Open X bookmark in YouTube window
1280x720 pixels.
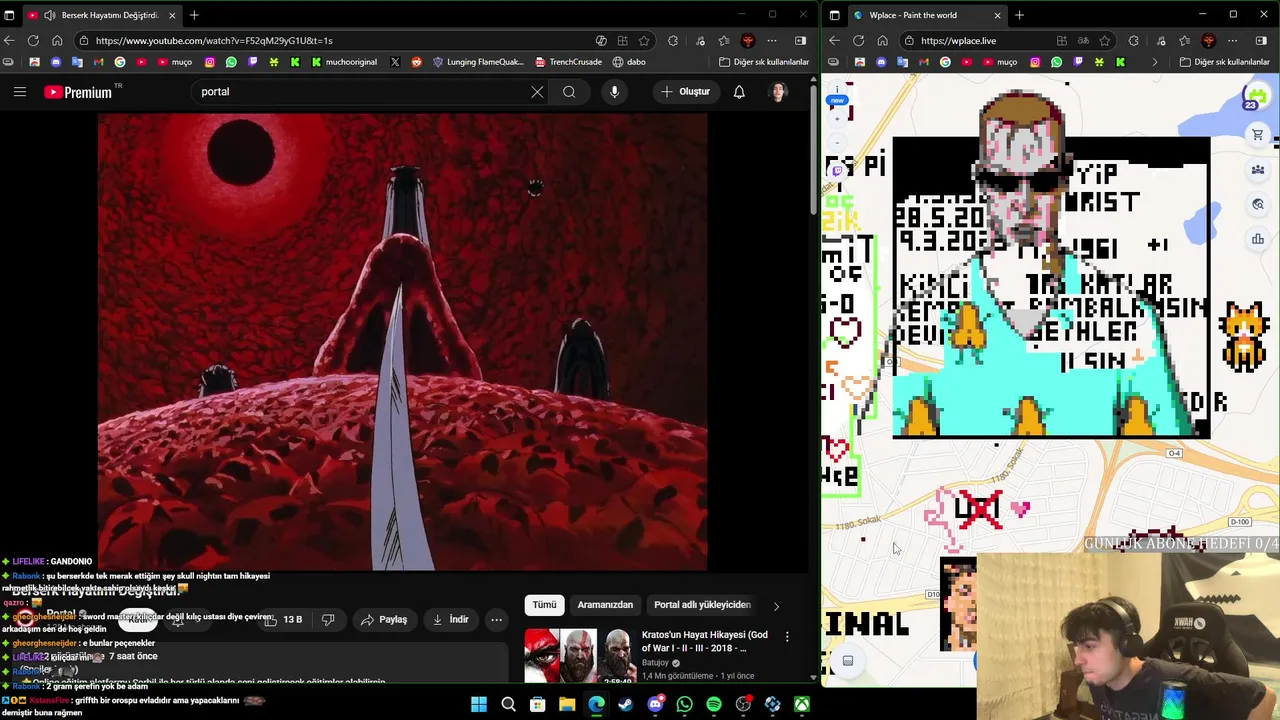point(395,62)
